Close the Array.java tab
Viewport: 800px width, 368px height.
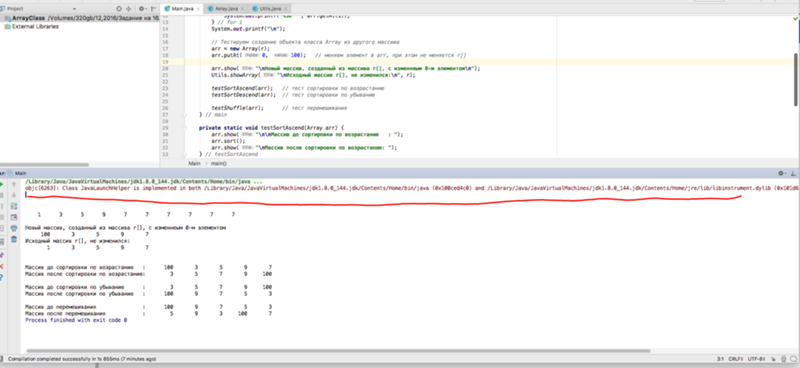243,9
